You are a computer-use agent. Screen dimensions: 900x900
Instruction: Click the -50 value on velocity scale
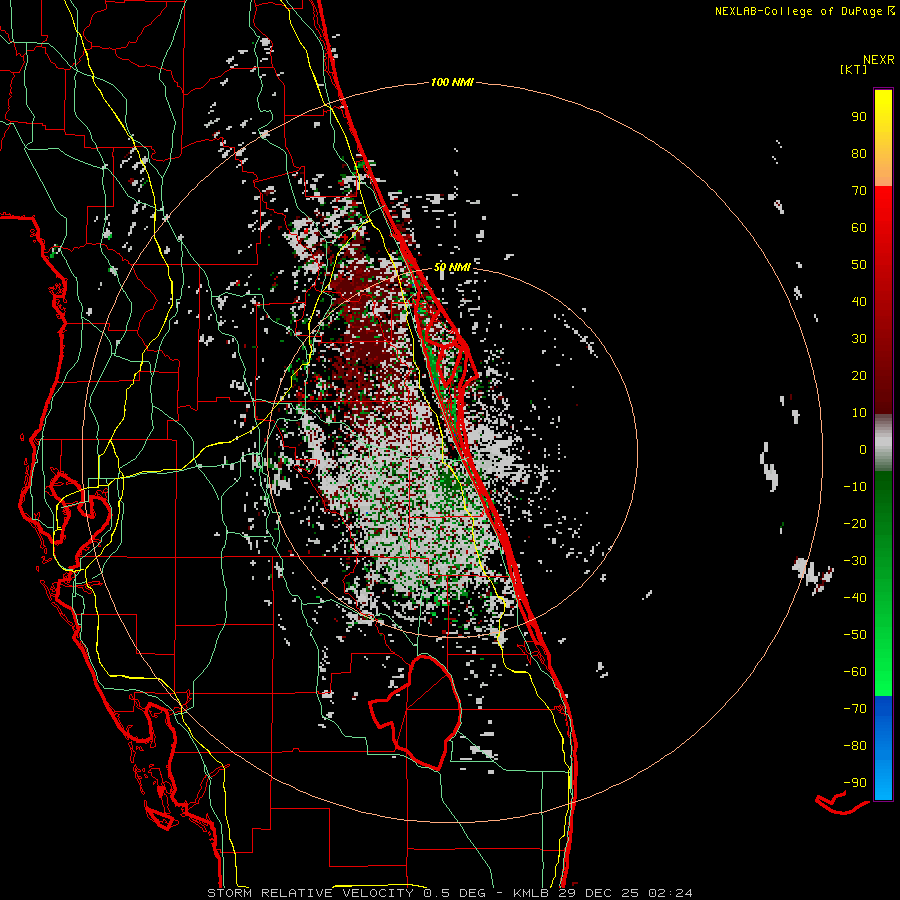pos(855,635)
